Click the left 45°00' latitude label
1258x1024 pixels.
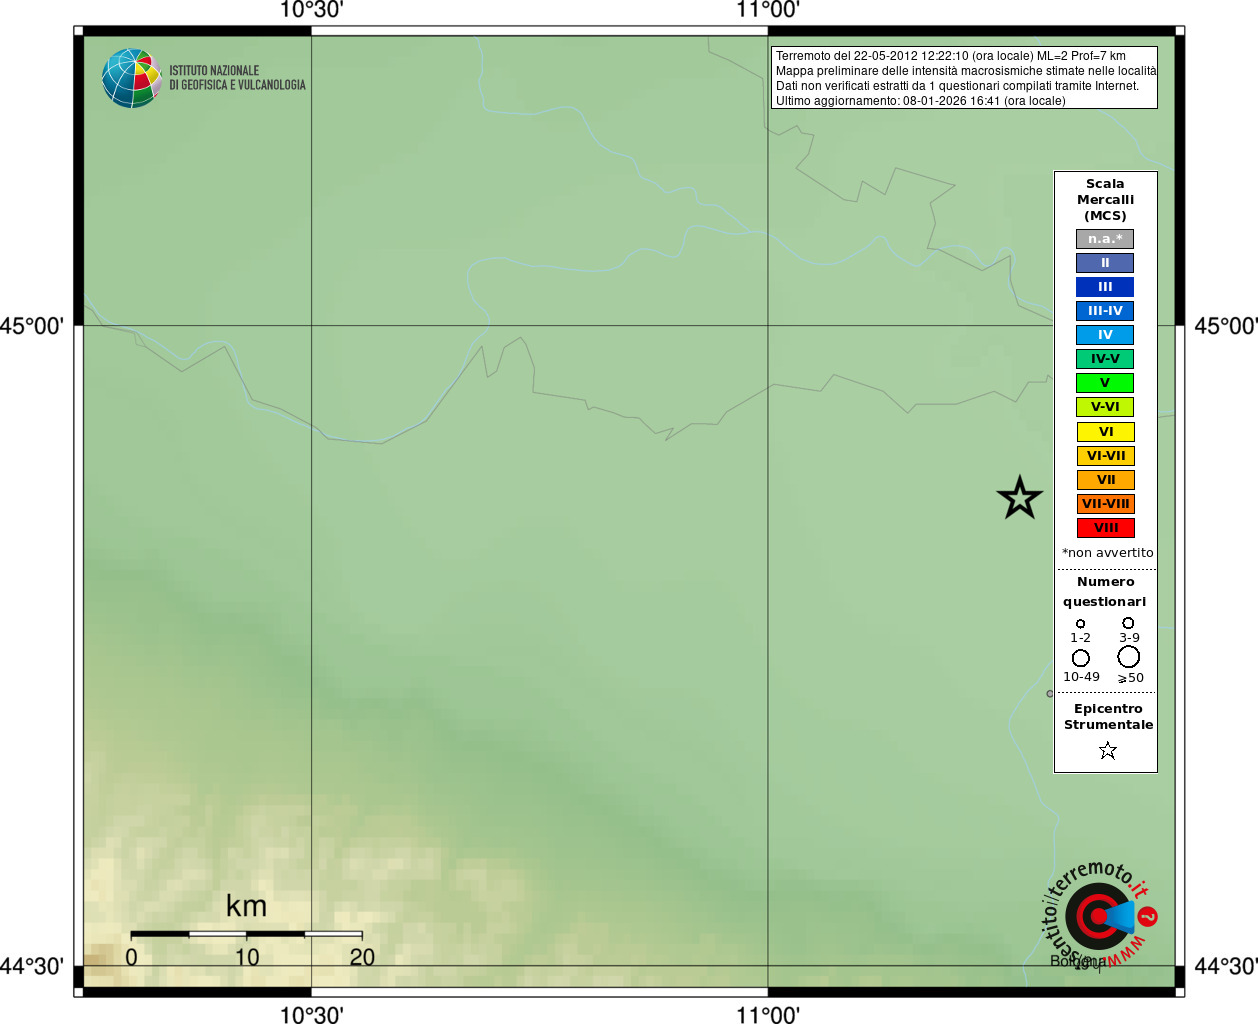[32, 326]
